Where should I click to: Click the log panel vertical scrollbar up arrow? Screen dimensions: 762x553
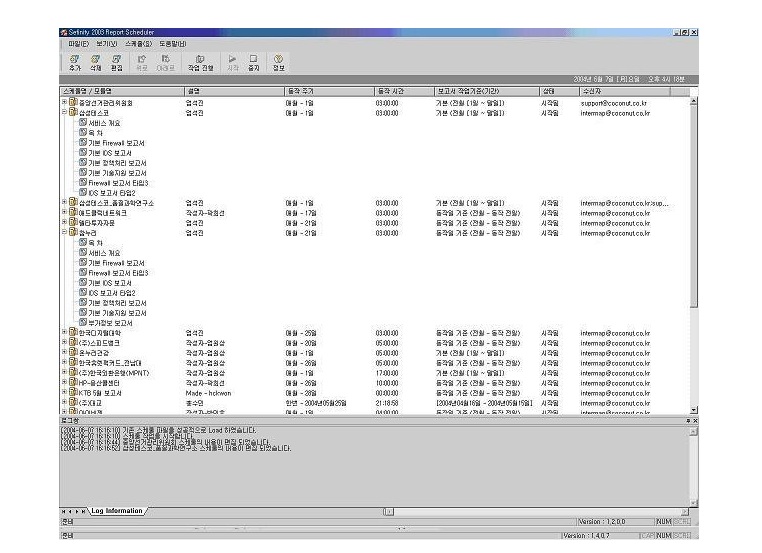[693, 431]
